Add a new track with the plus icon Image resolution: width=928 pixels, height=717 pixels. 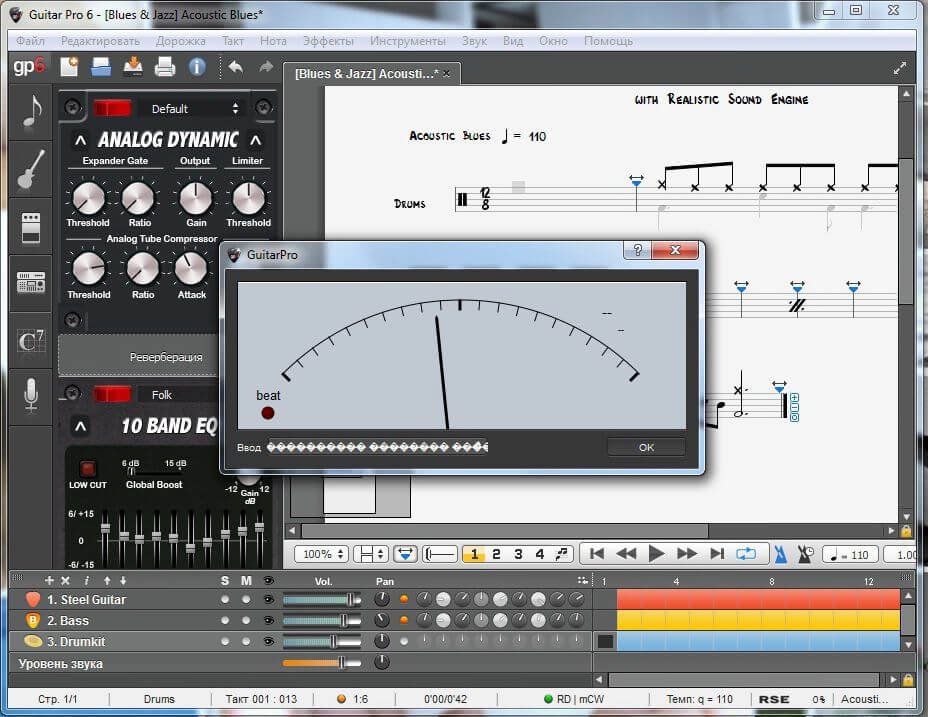[x=49, y=581]
